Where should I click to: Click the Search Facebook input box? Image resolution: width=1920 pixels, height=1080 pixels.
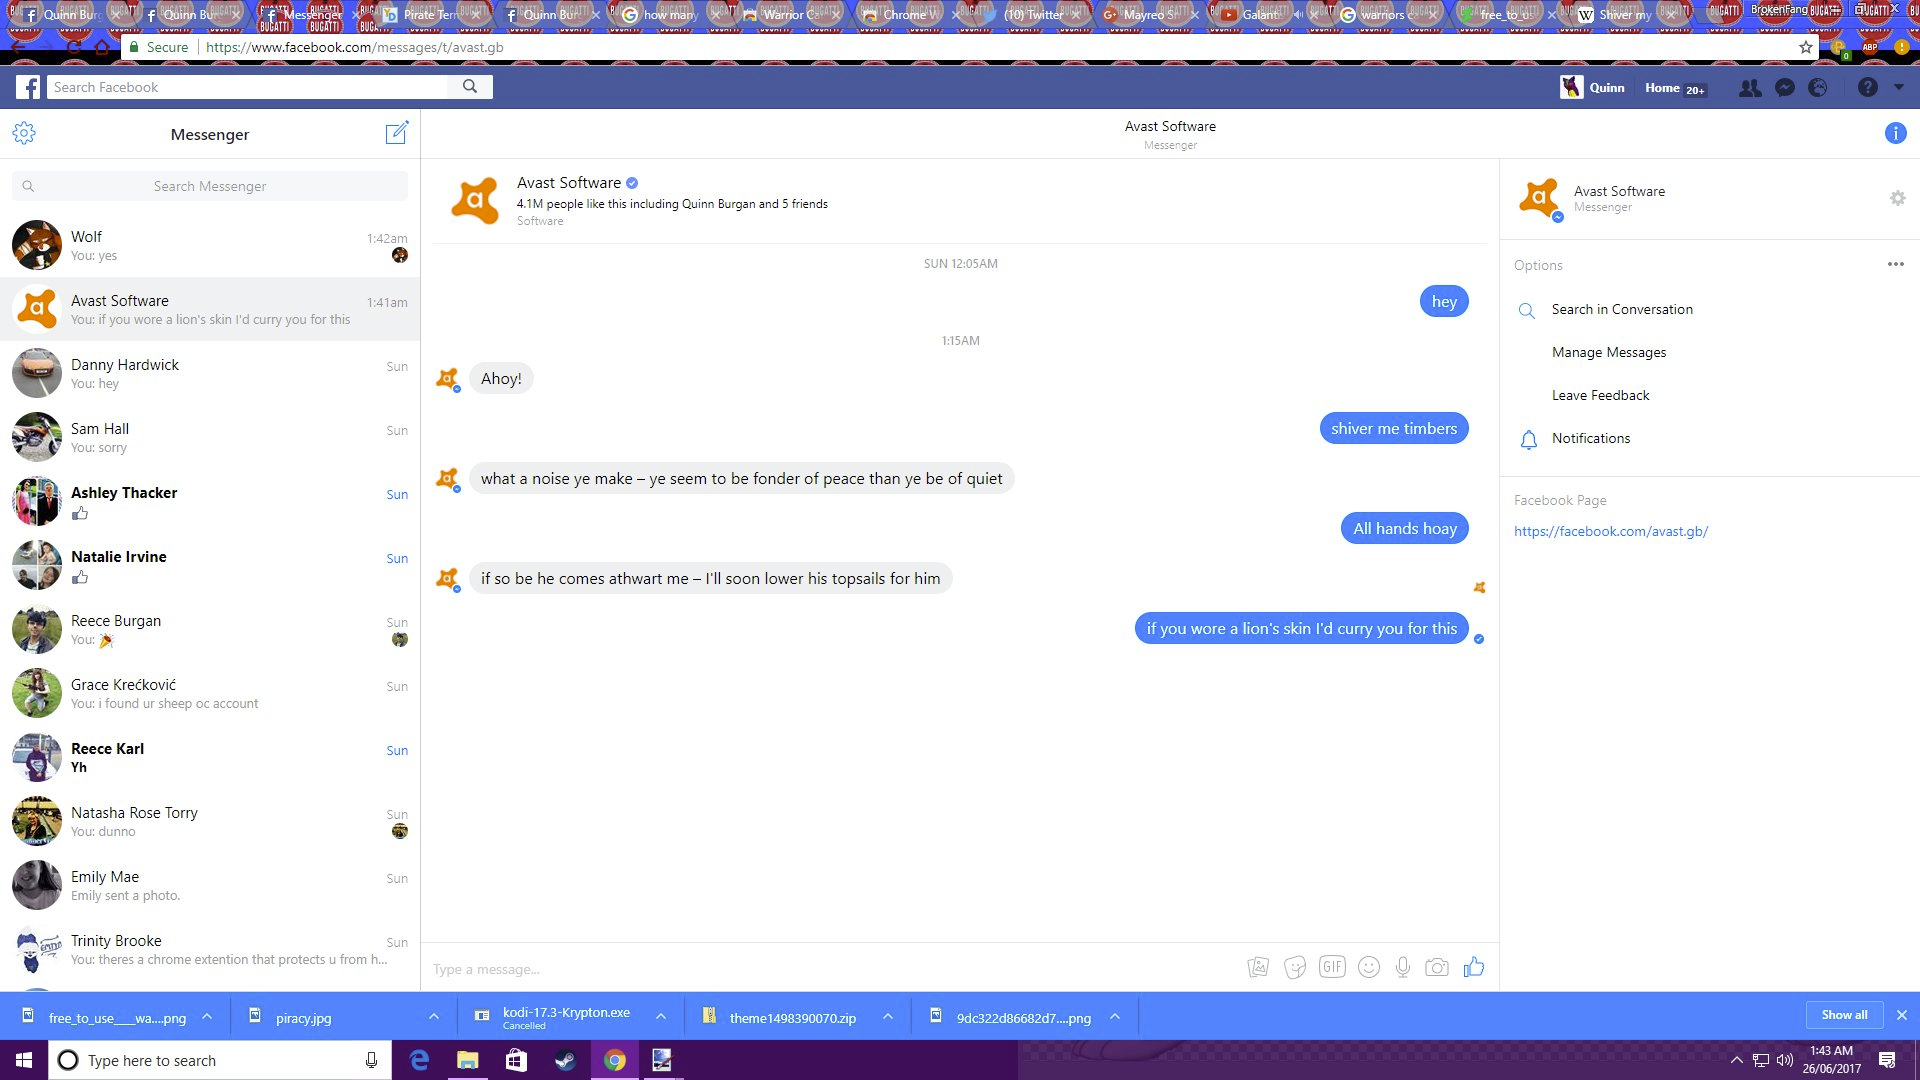pos(248,87)
